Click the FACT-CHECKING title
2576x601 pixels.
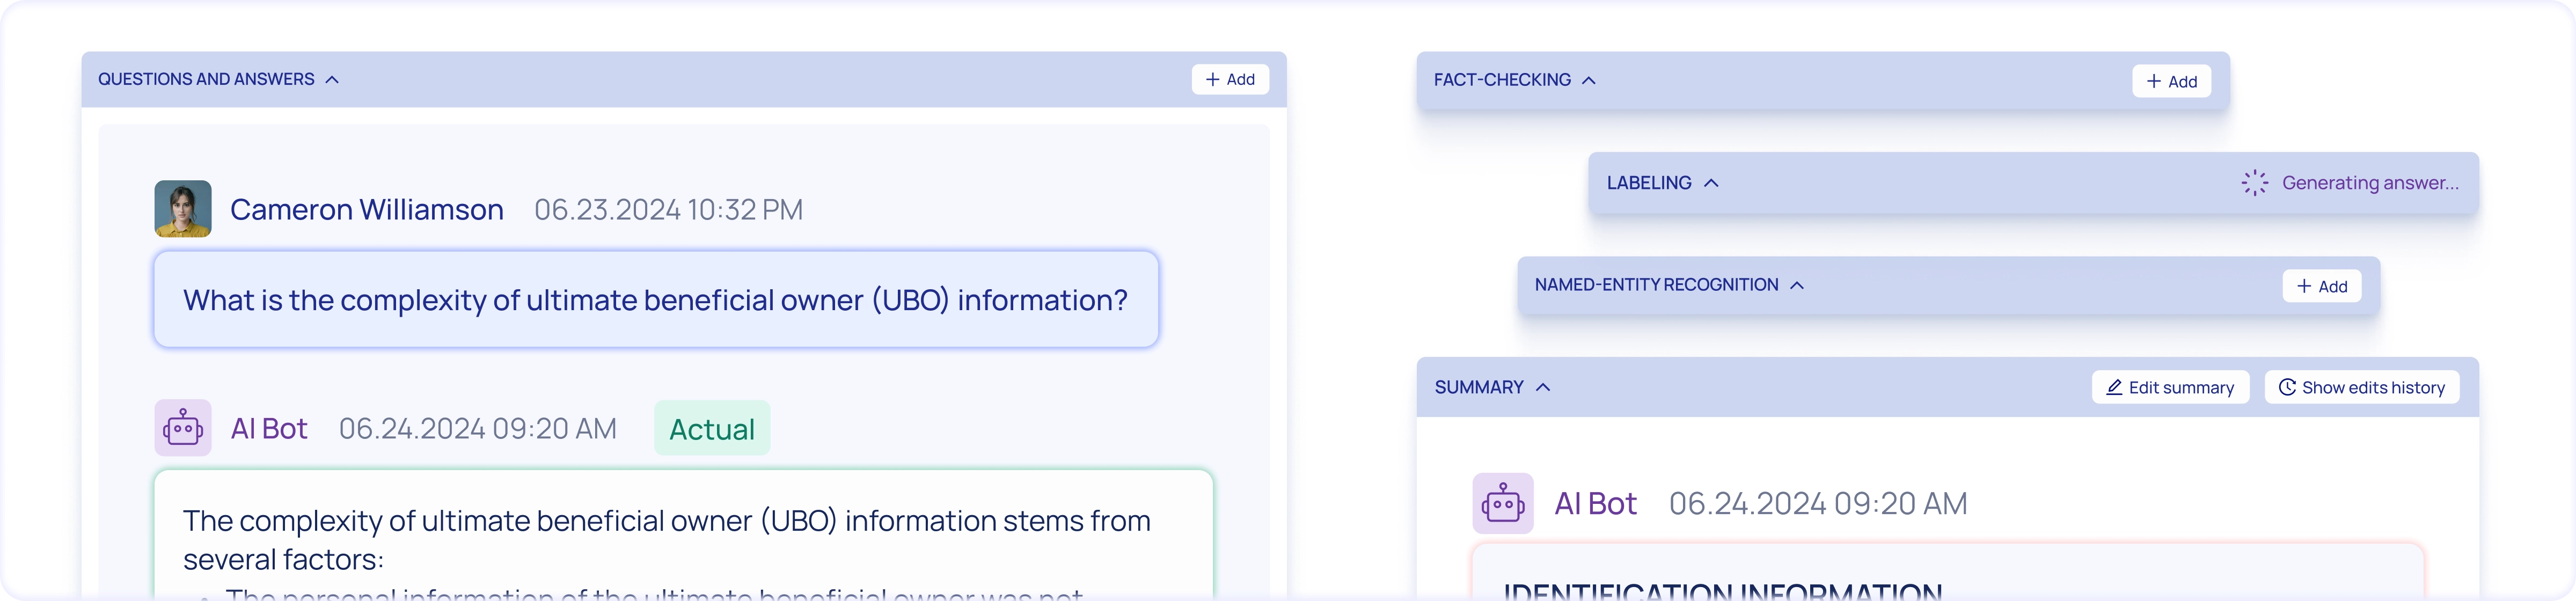1502,80
